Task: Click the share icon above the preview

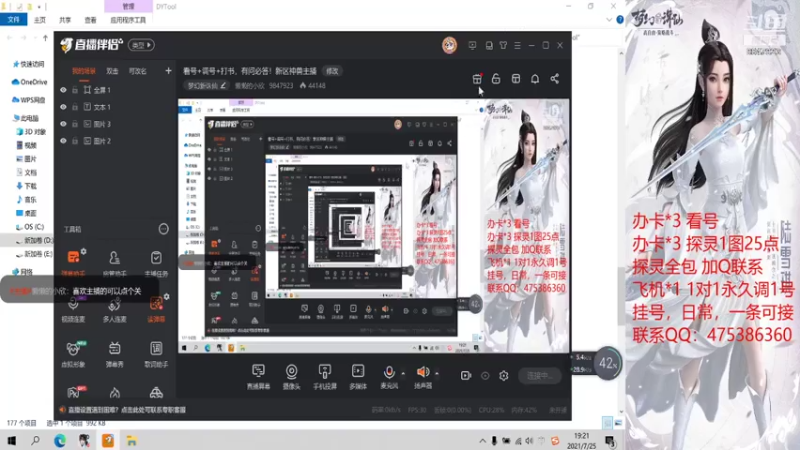Action: tap(555, 79)
